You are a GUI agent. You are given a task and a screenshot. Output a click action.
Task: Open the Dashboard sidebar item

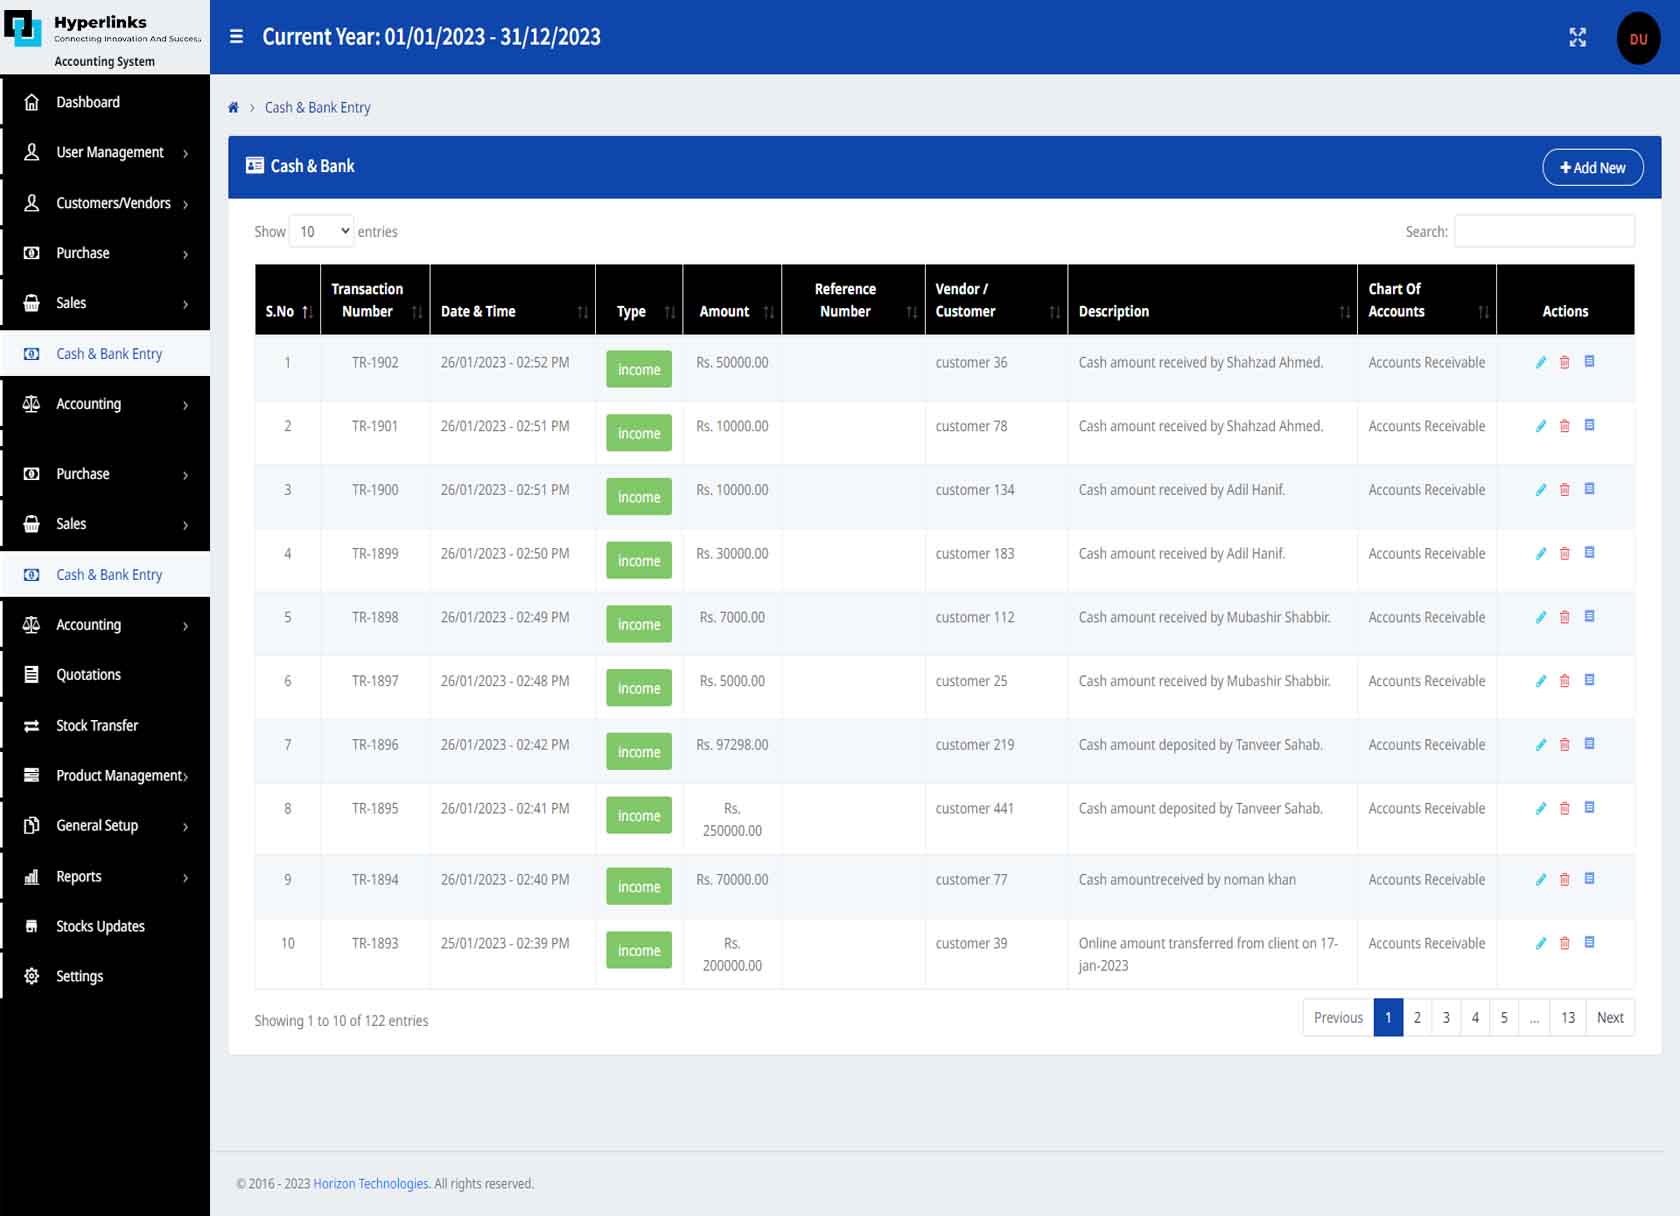(x=105, y=102)
